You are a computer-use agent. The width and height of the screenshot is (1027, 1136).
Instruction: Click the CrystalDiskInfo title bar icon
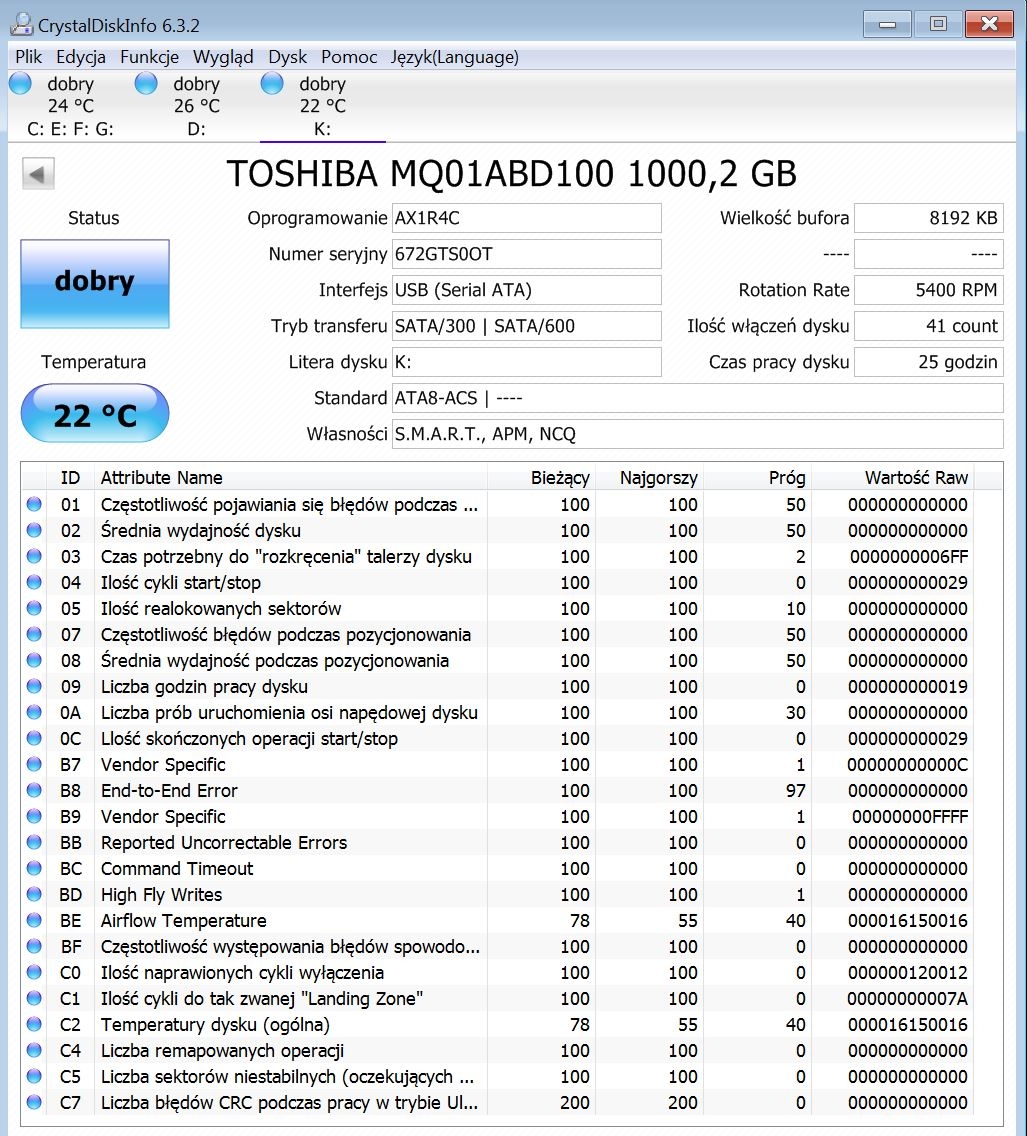[x=22, y=25]
